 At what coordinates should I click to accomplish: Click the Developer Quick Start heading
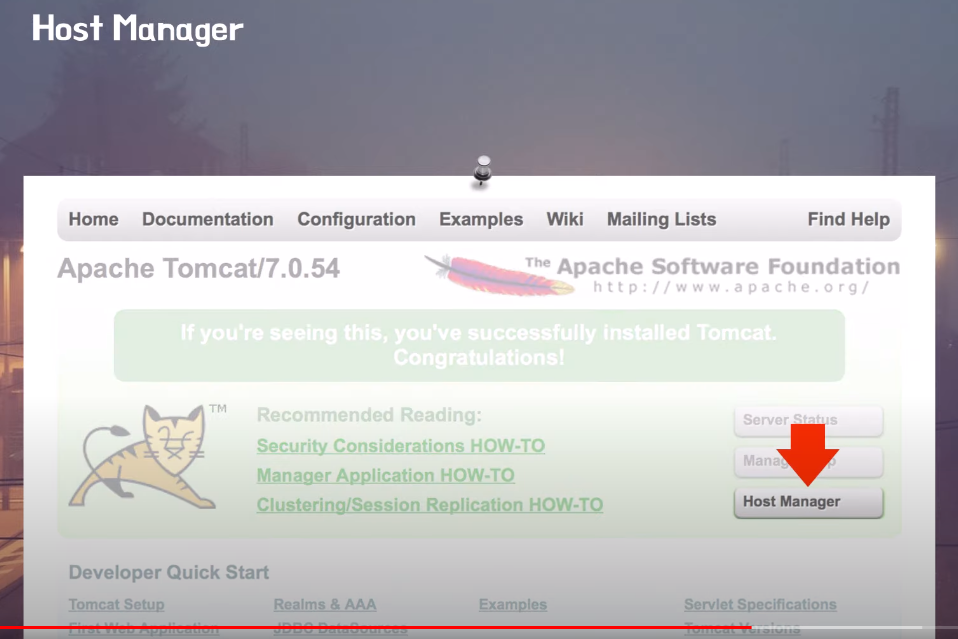[169, 572]
